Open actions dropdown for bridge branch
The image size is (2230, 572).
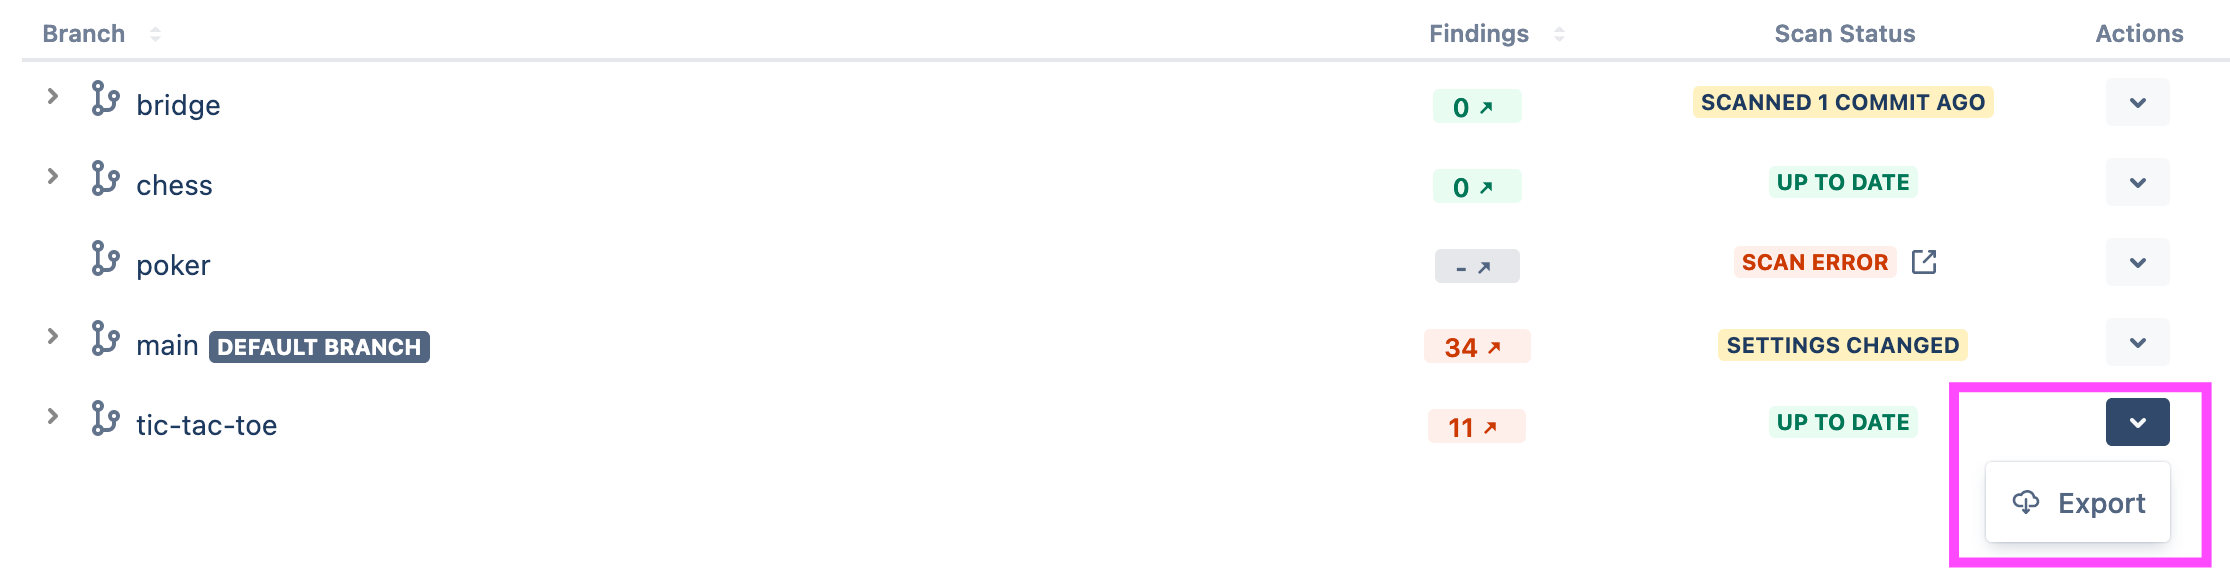click(x=2137, y=102)
